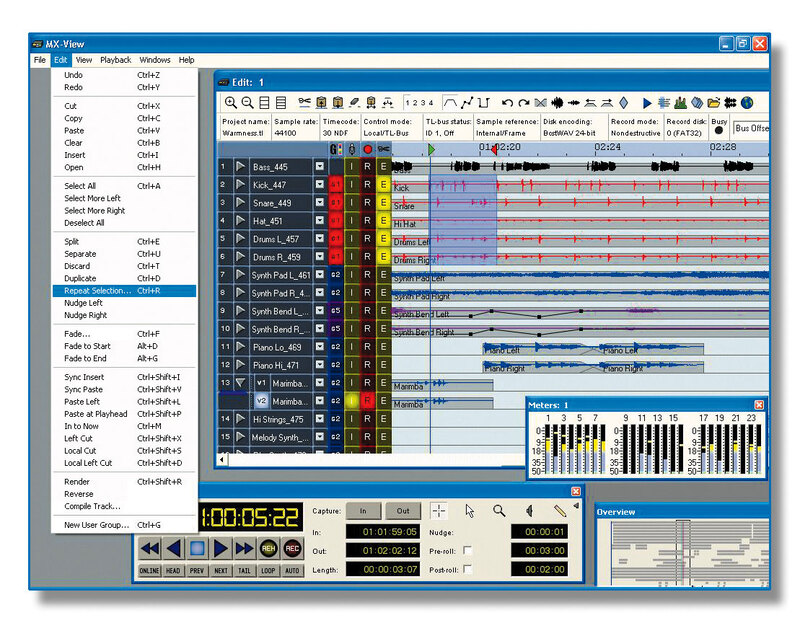Click the Capture In button

click(363, 511)
